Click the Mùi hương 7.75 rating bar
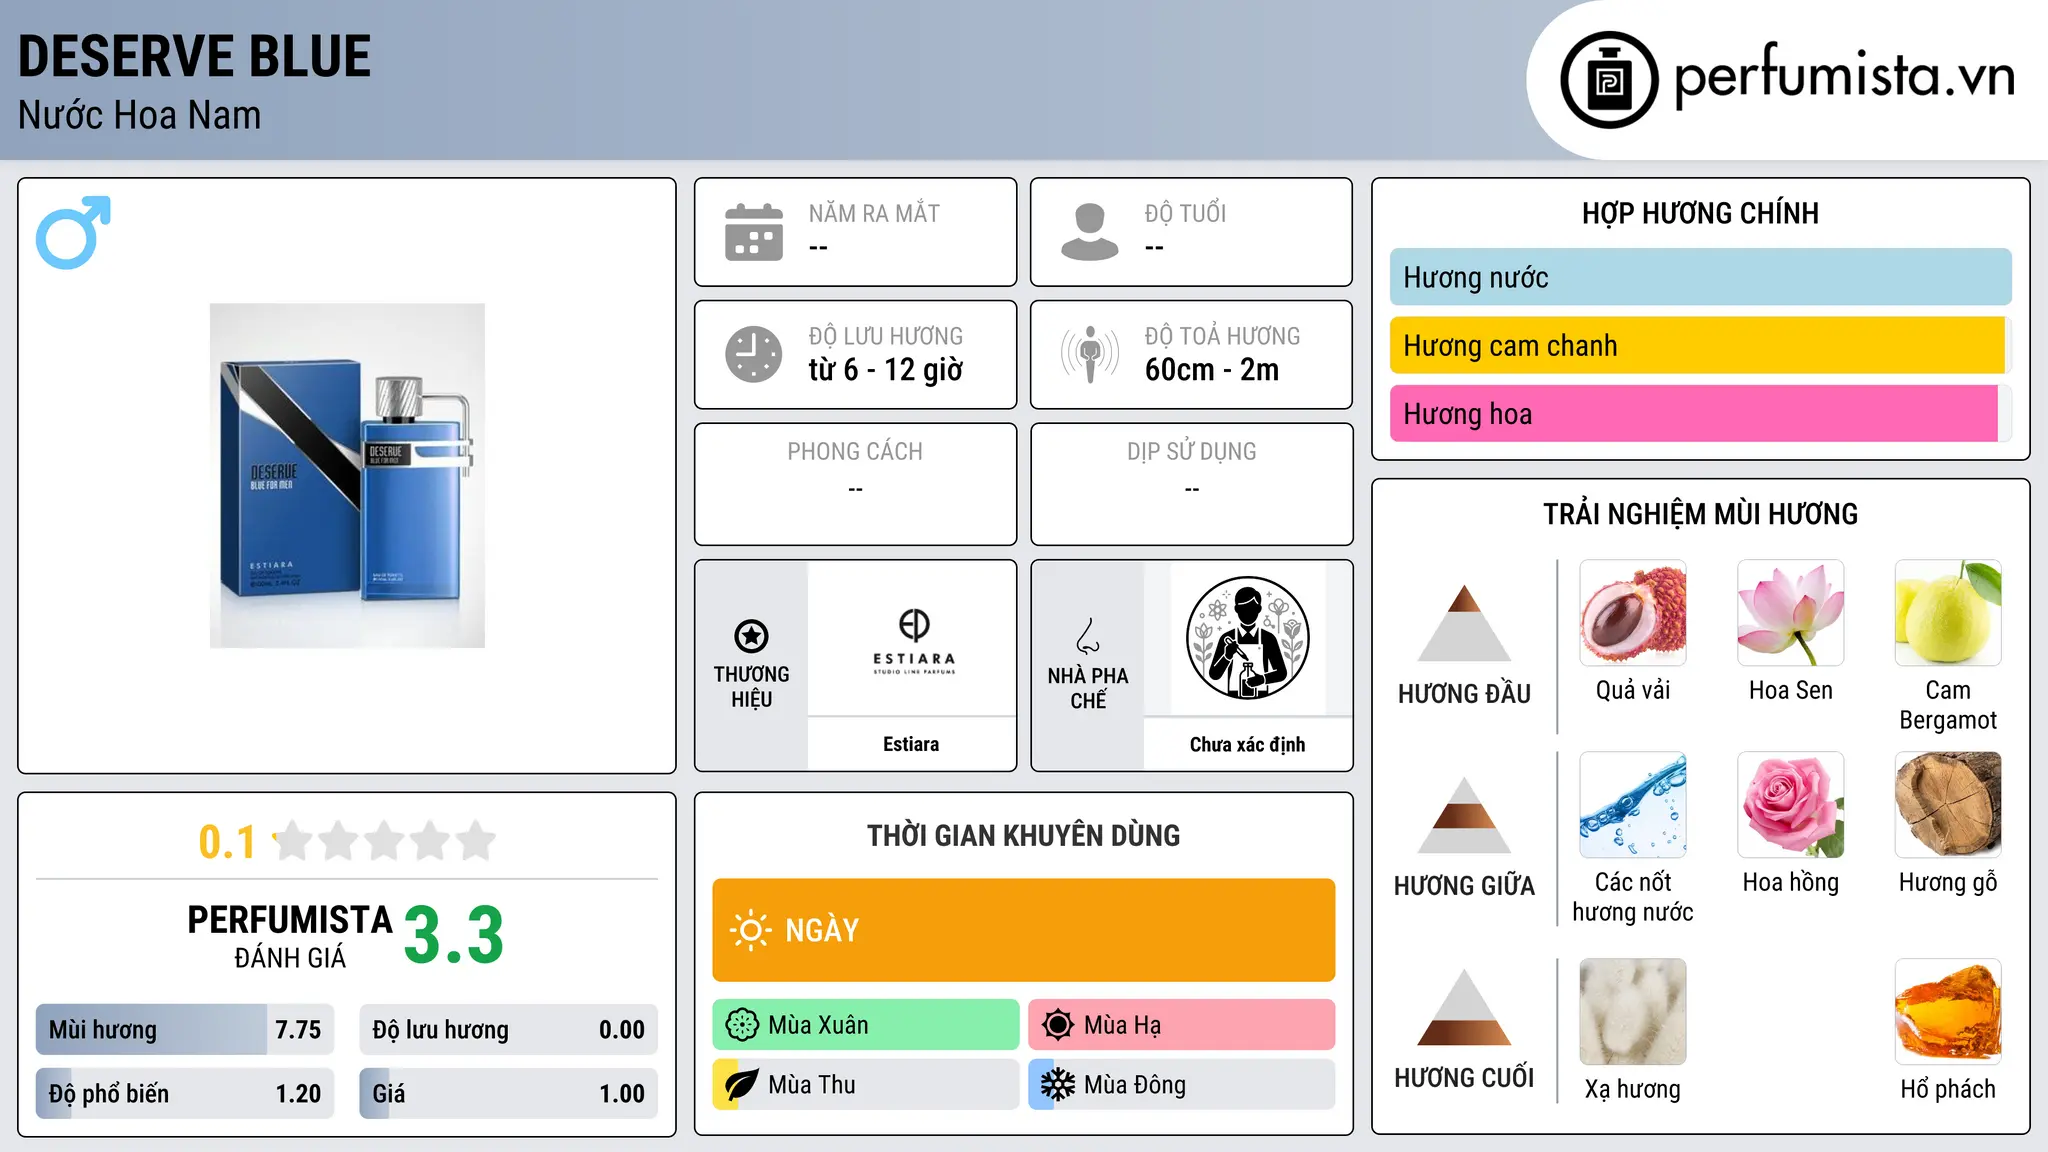This screenshot has height=1152, width=2048. 185,1030
